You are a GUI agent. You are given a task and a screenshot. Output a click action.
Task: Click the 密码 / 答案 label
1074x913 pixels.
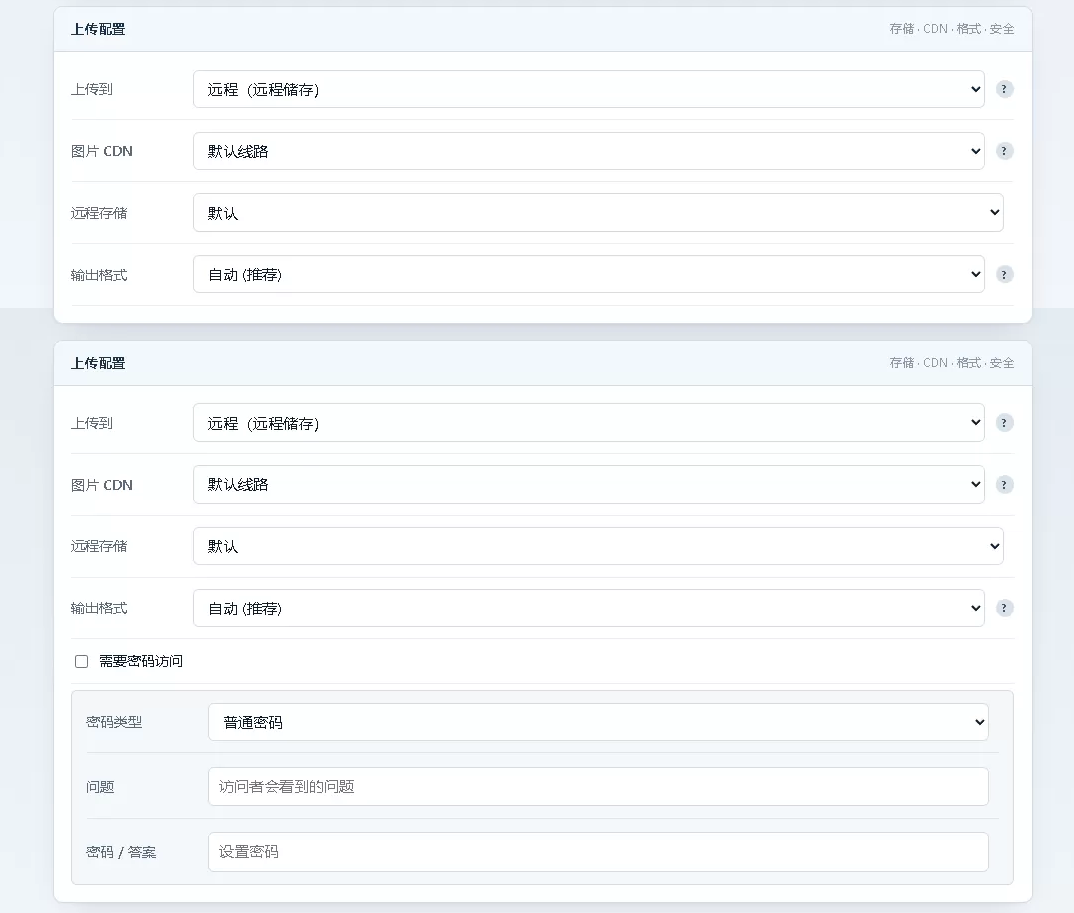tap(121, 852)
